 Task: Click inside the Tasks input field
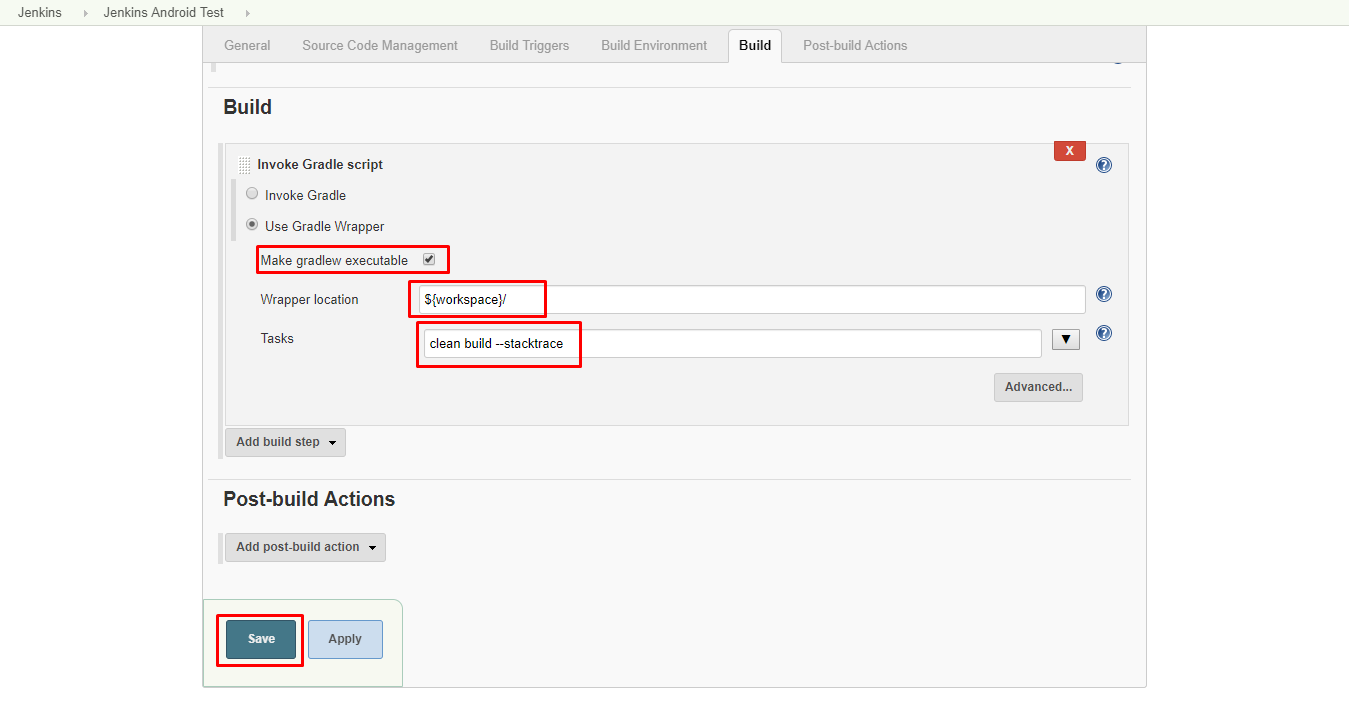[x=700, y=342]
